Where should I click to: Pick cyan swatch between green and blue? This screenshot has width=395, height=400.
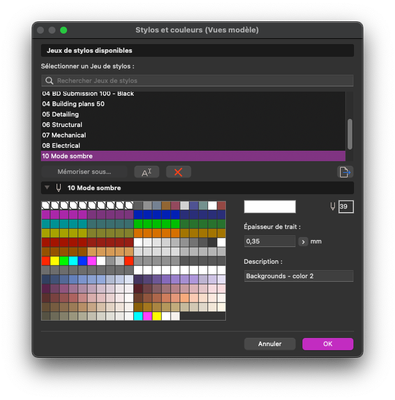tap(73, 261)
